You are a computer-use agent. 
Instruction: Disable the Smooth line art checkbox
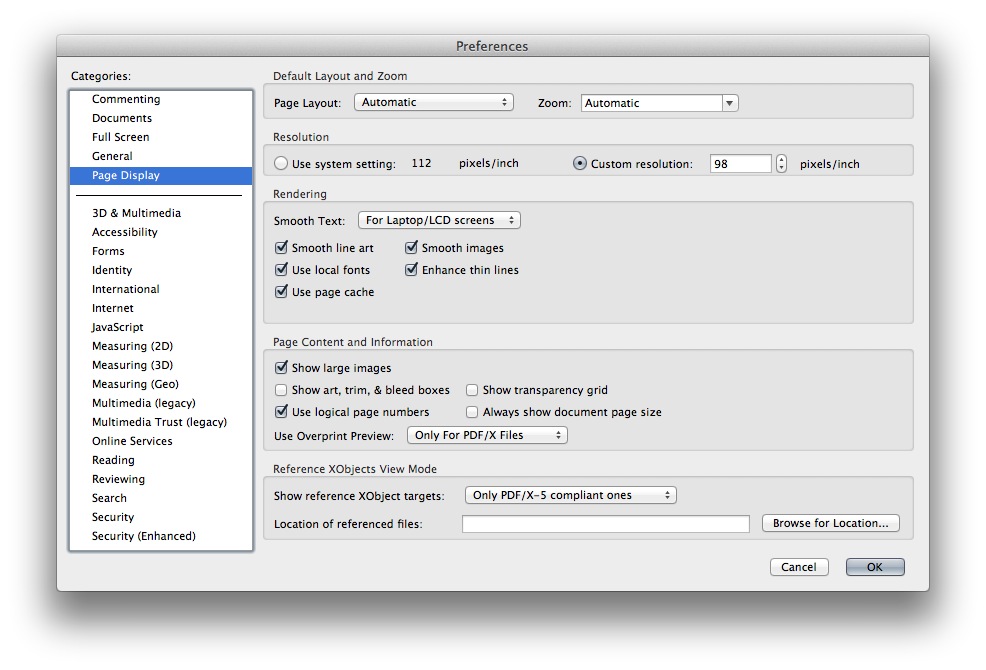click(x=282, y=247)
